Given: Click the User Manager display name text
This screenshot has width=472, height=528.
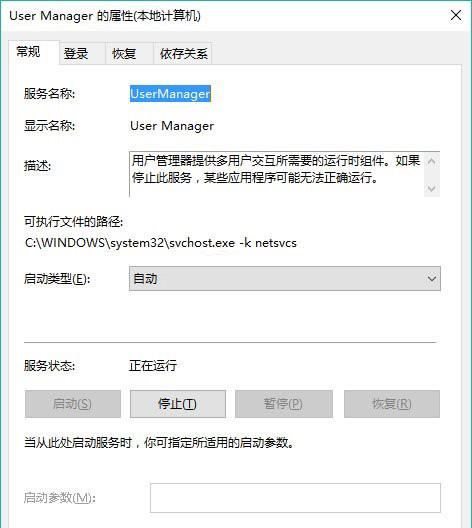Looking at the screenshot, I should click(x=172, y=126).
